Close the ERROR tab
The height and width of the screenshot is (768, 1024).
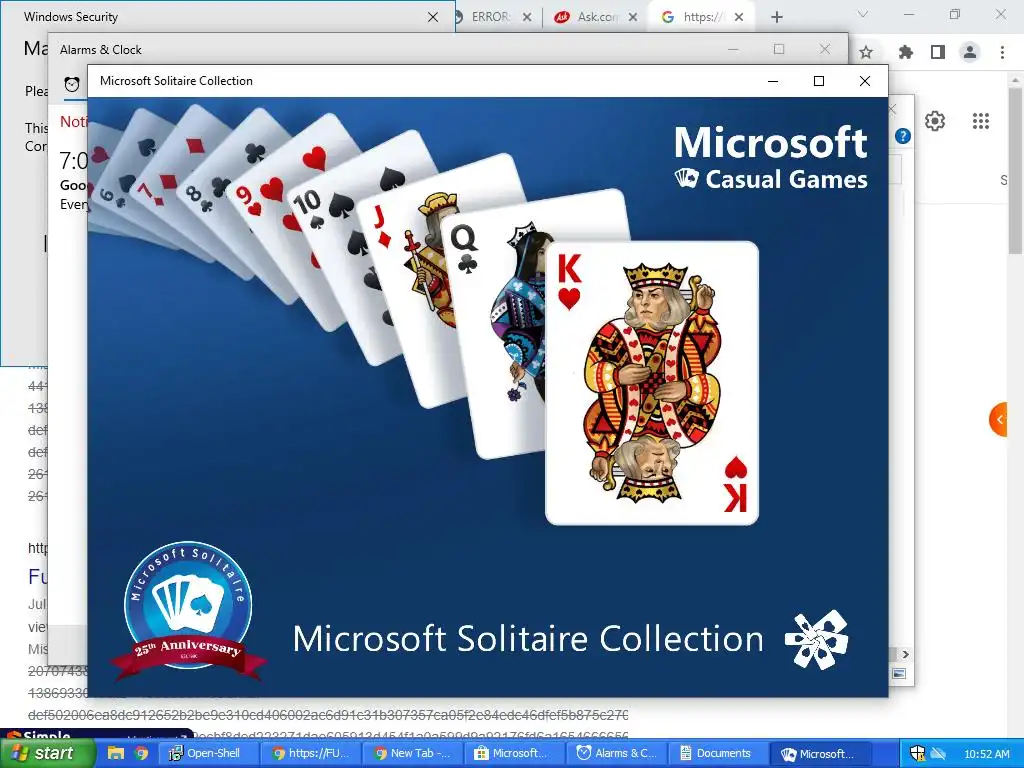tap(527, 17)
